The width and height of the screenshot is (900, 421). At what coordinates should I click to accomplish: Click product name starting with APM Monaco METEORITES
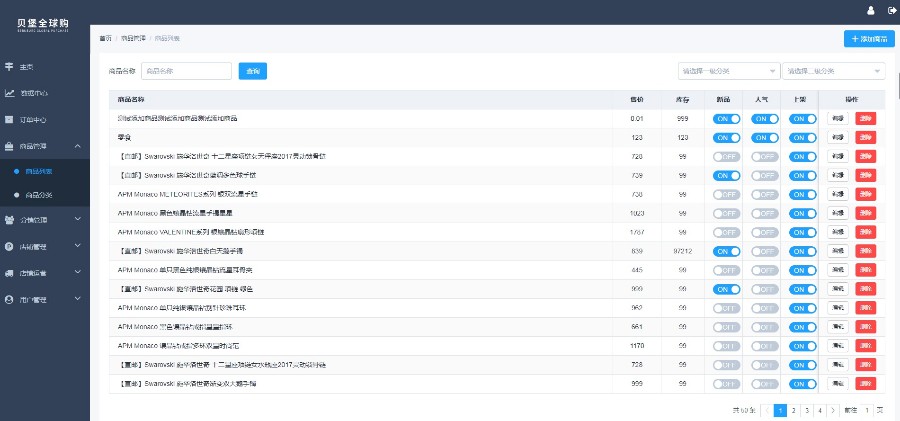[x=188, y=195]
